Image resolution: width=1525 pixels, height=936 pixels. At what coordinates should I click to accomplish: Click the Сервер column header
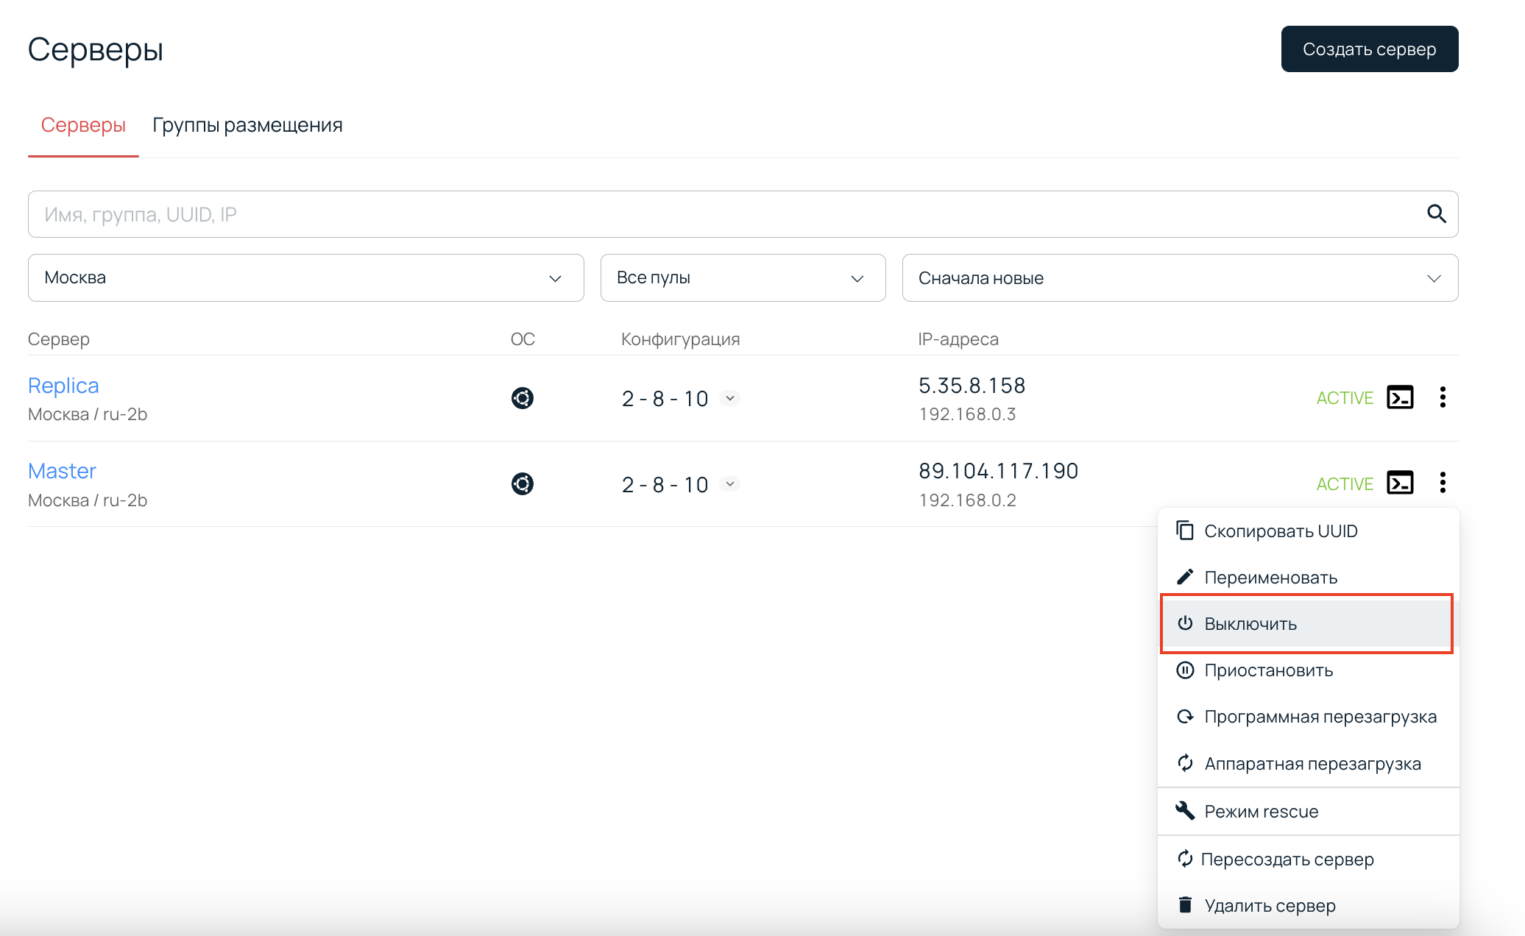[59, 339]
